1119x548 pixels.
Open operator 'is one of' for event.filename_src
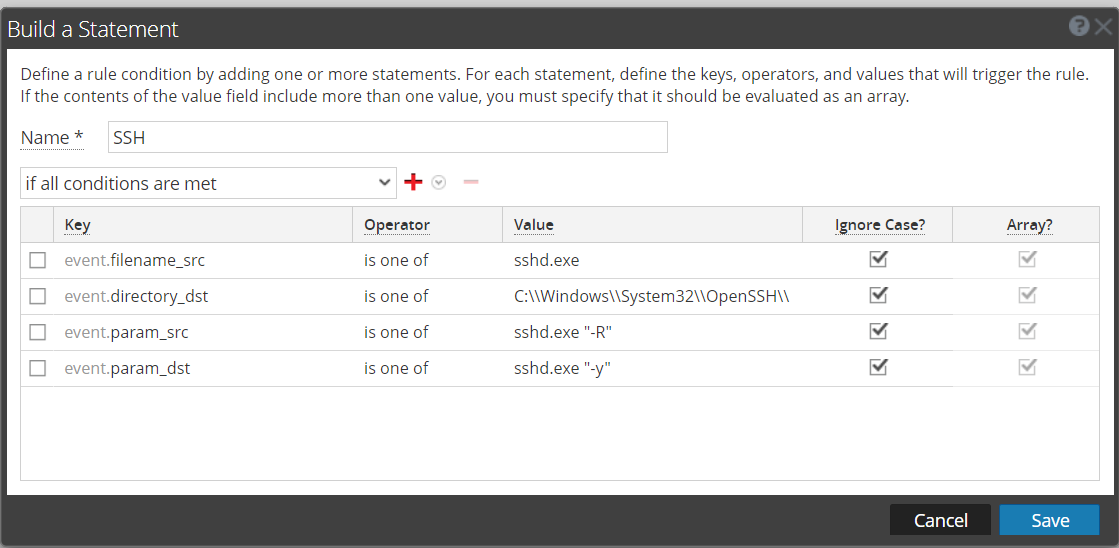tap(396, 260)
